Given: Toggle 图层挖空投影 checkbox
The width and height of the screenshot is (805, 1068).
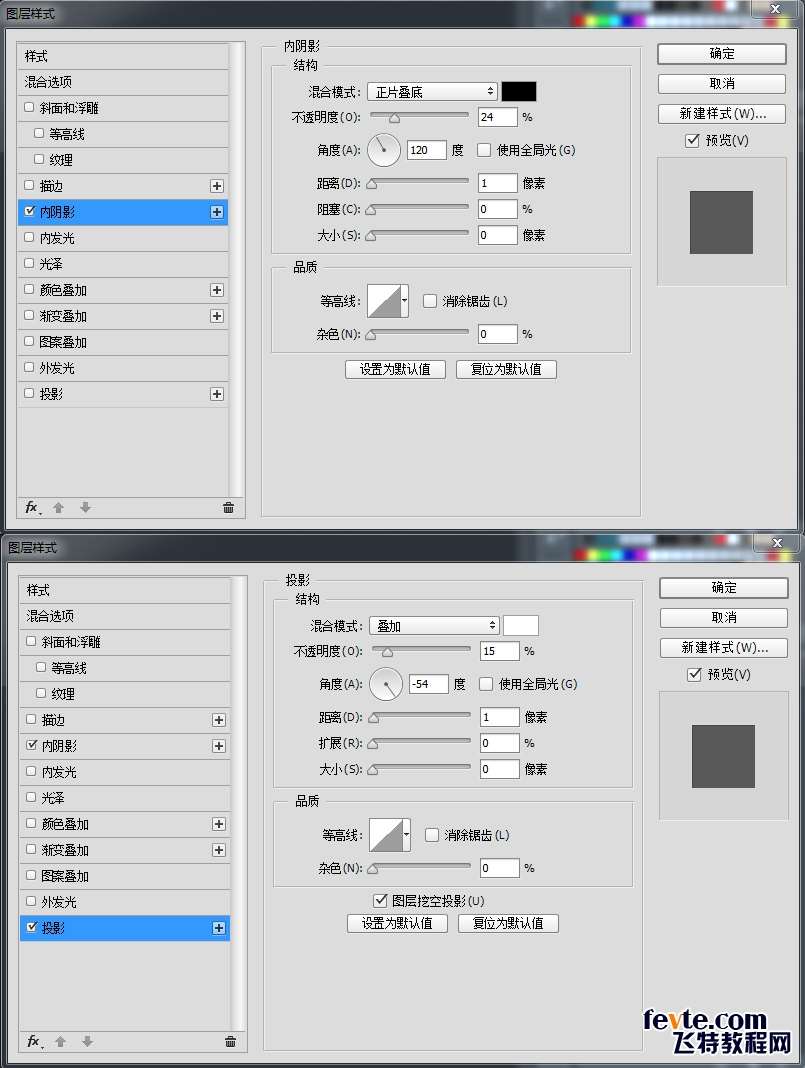Looking at the screenshot, I should pyautogui.click(x=380, y=900).
